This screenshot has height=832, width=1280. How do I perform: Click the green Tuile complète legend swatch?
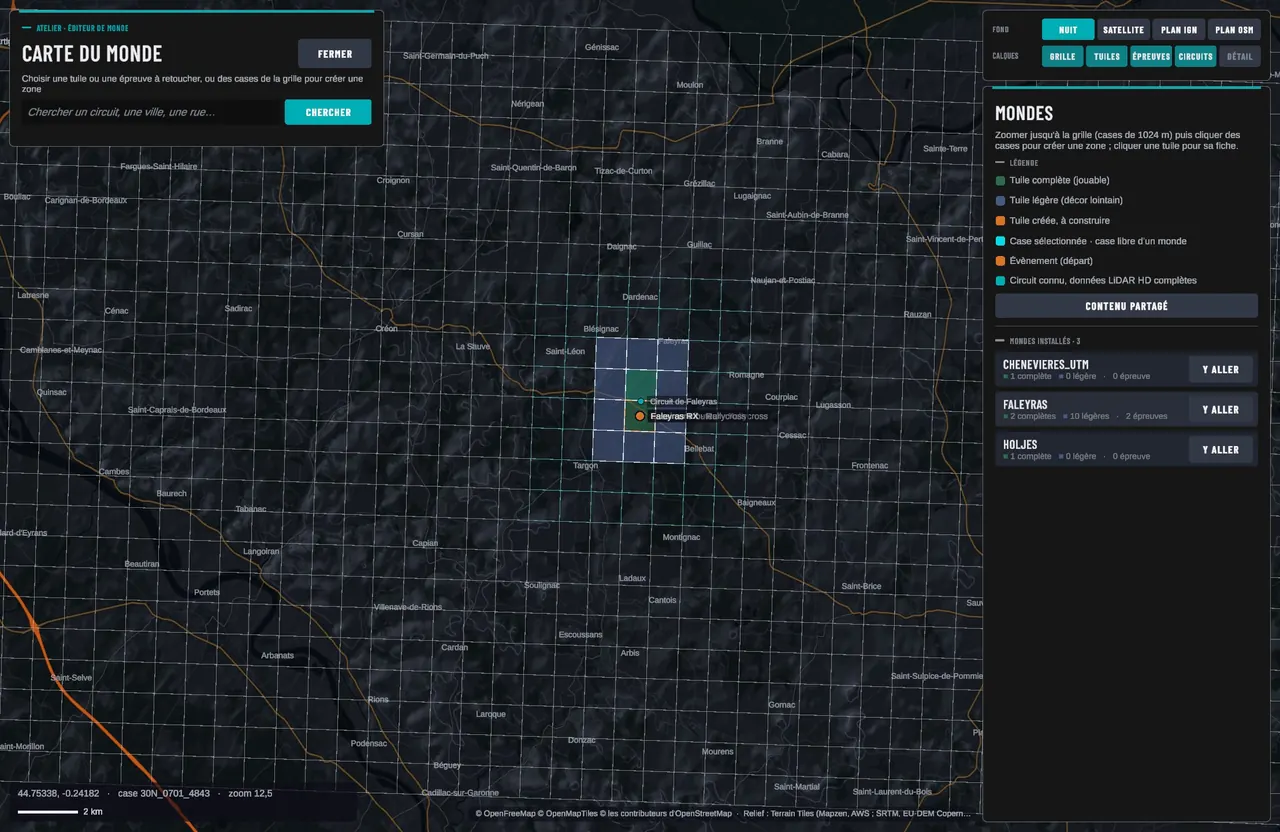pos(1000,180)
